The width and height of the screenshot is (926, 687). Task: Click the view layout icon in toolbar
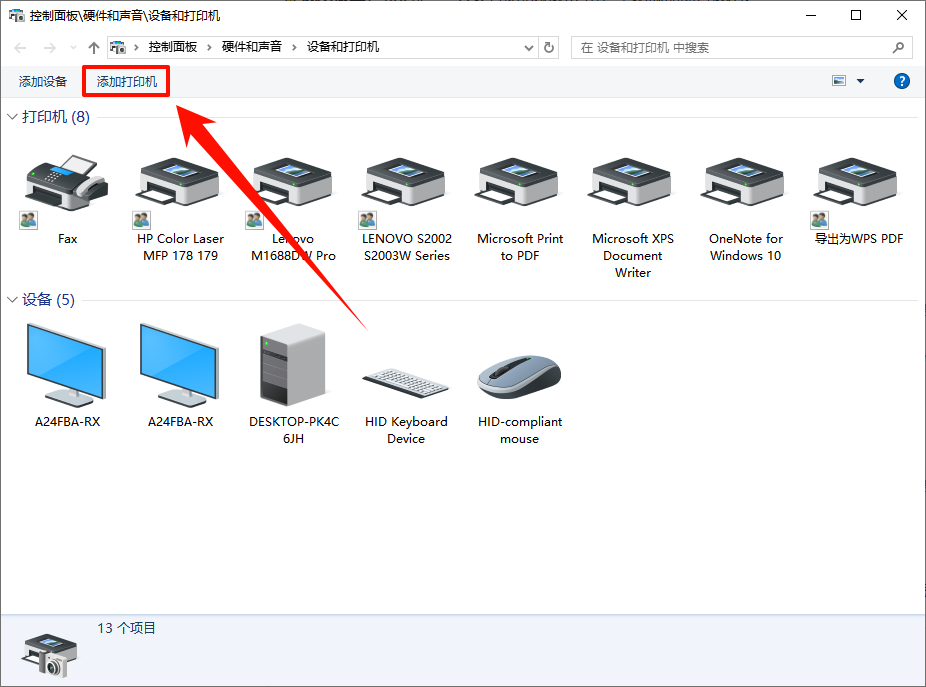tap(839, 81)
